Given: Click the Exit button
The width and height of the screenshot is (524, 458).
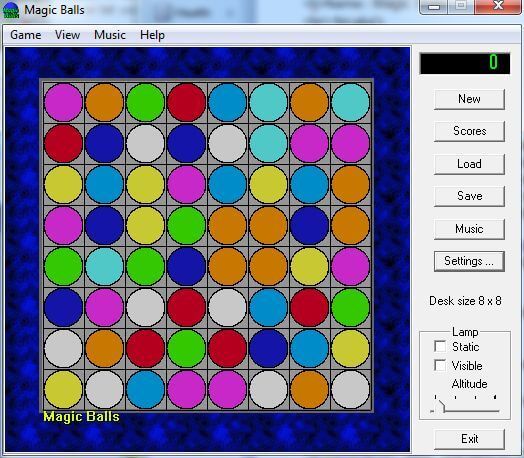Looking at the screenshot, I should (x=469, y=439).
